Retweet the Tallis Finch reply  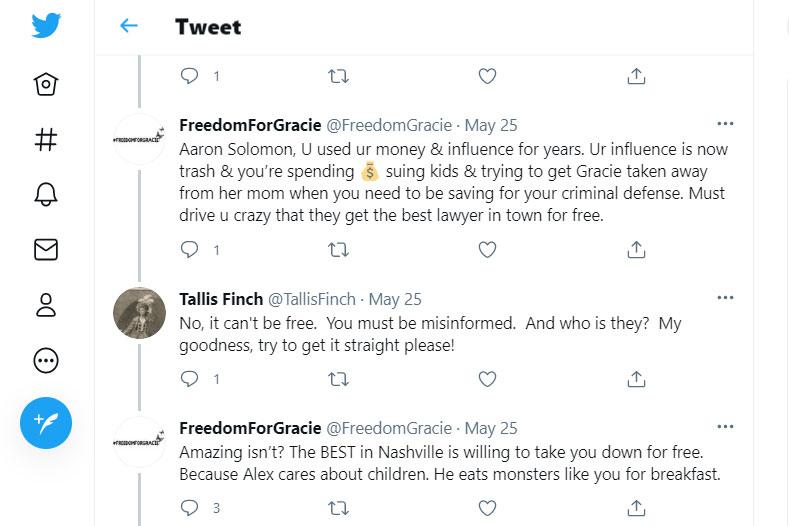pos(338,379)
